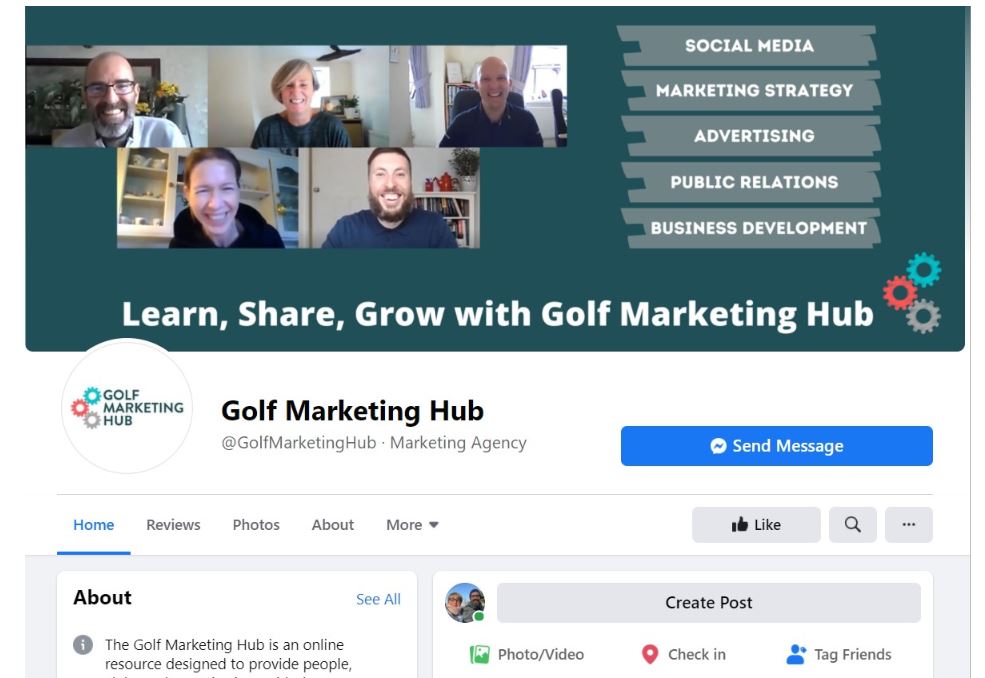Click the user avatar beside Create Post

[x=465, y=603]
